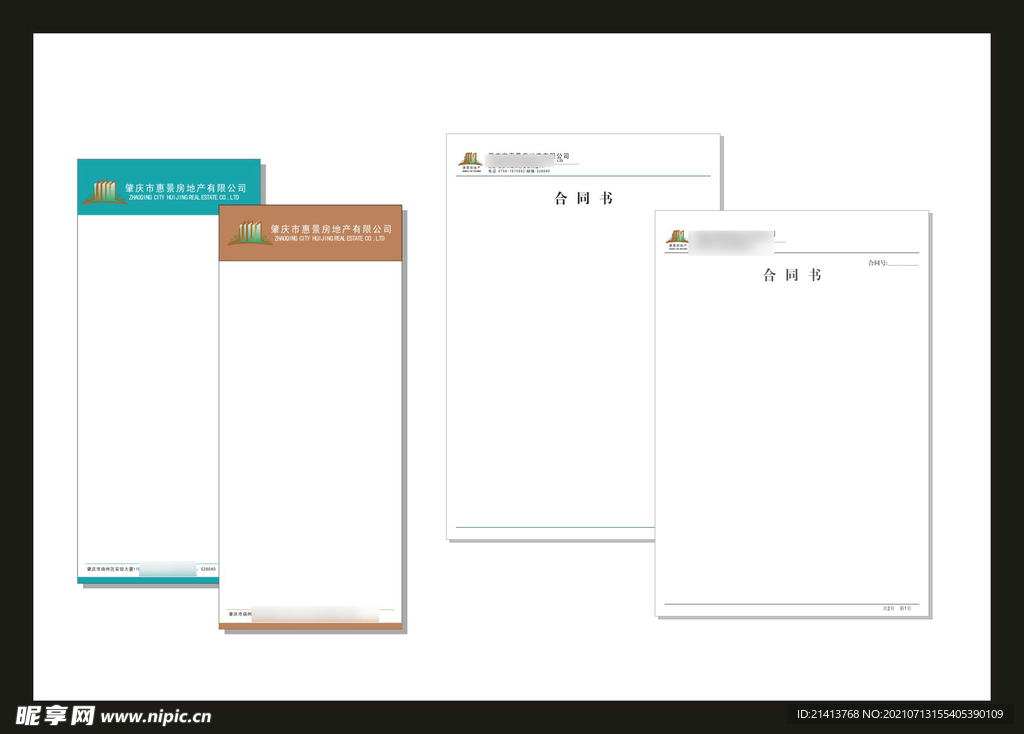Image resolution: width=1024 pixels, height=734 pixels.
Task: Click the 共2页 第1页 page number text
Action: pyautogui.click(x=897, y=608)
